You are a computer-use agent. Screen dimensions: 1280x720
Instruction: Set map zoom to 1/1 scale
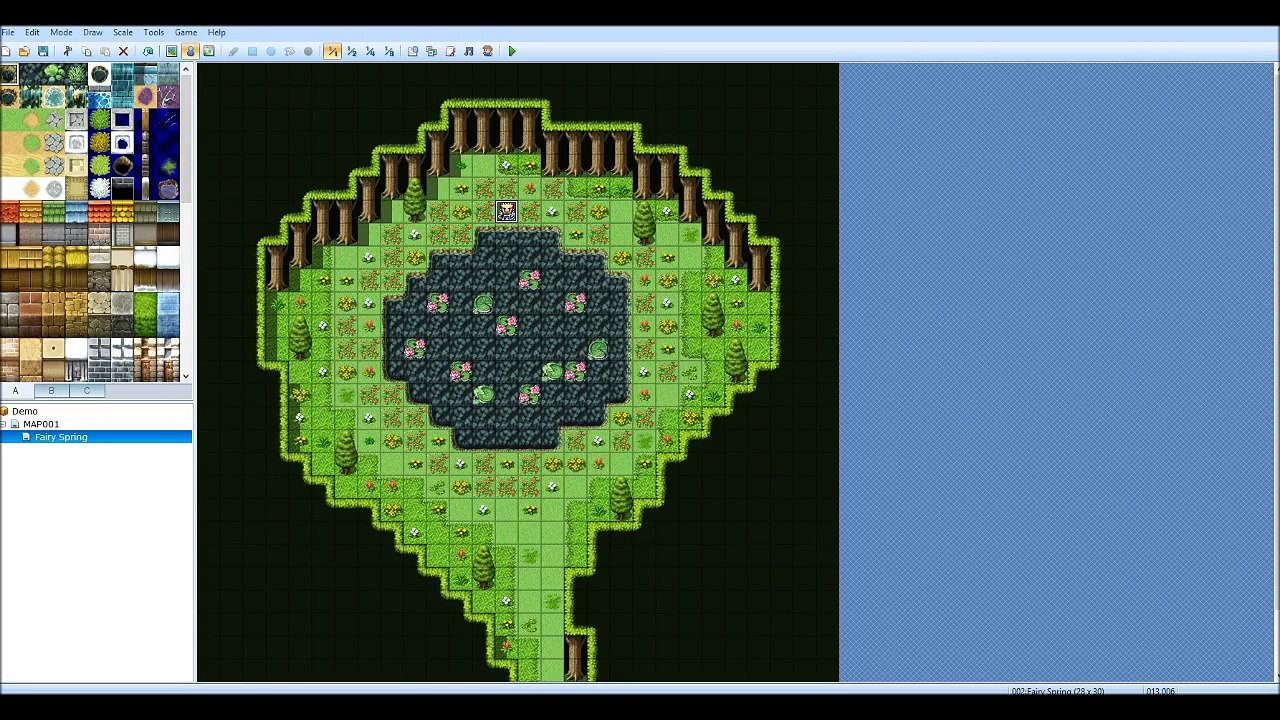click(332, 51)
